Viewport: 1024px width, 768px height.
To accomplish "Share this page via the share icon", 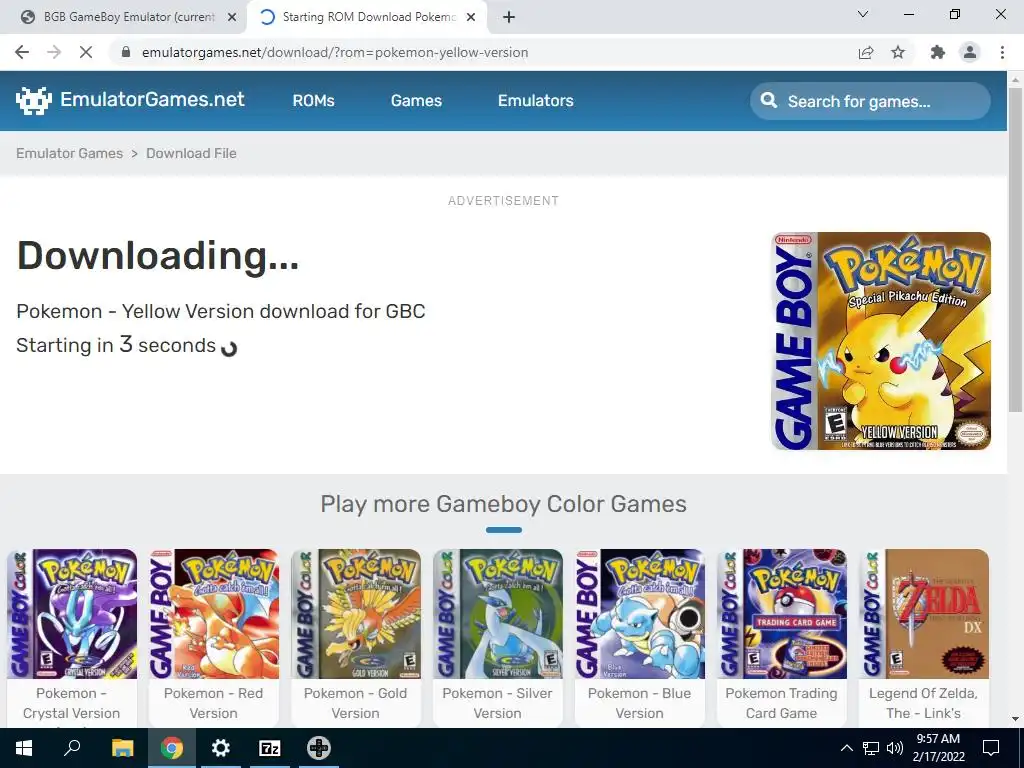I will (866, 52).
